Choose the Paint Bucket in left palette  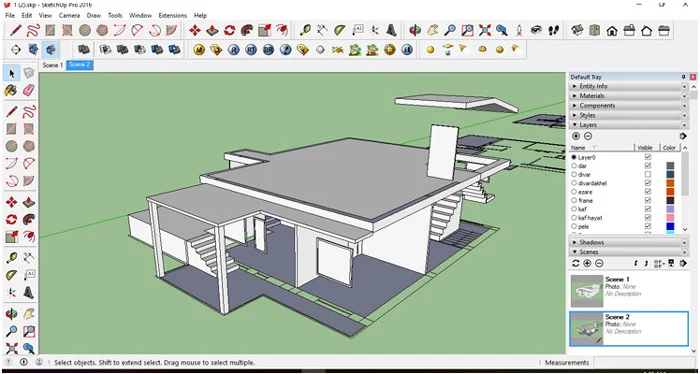coord(11,91)
